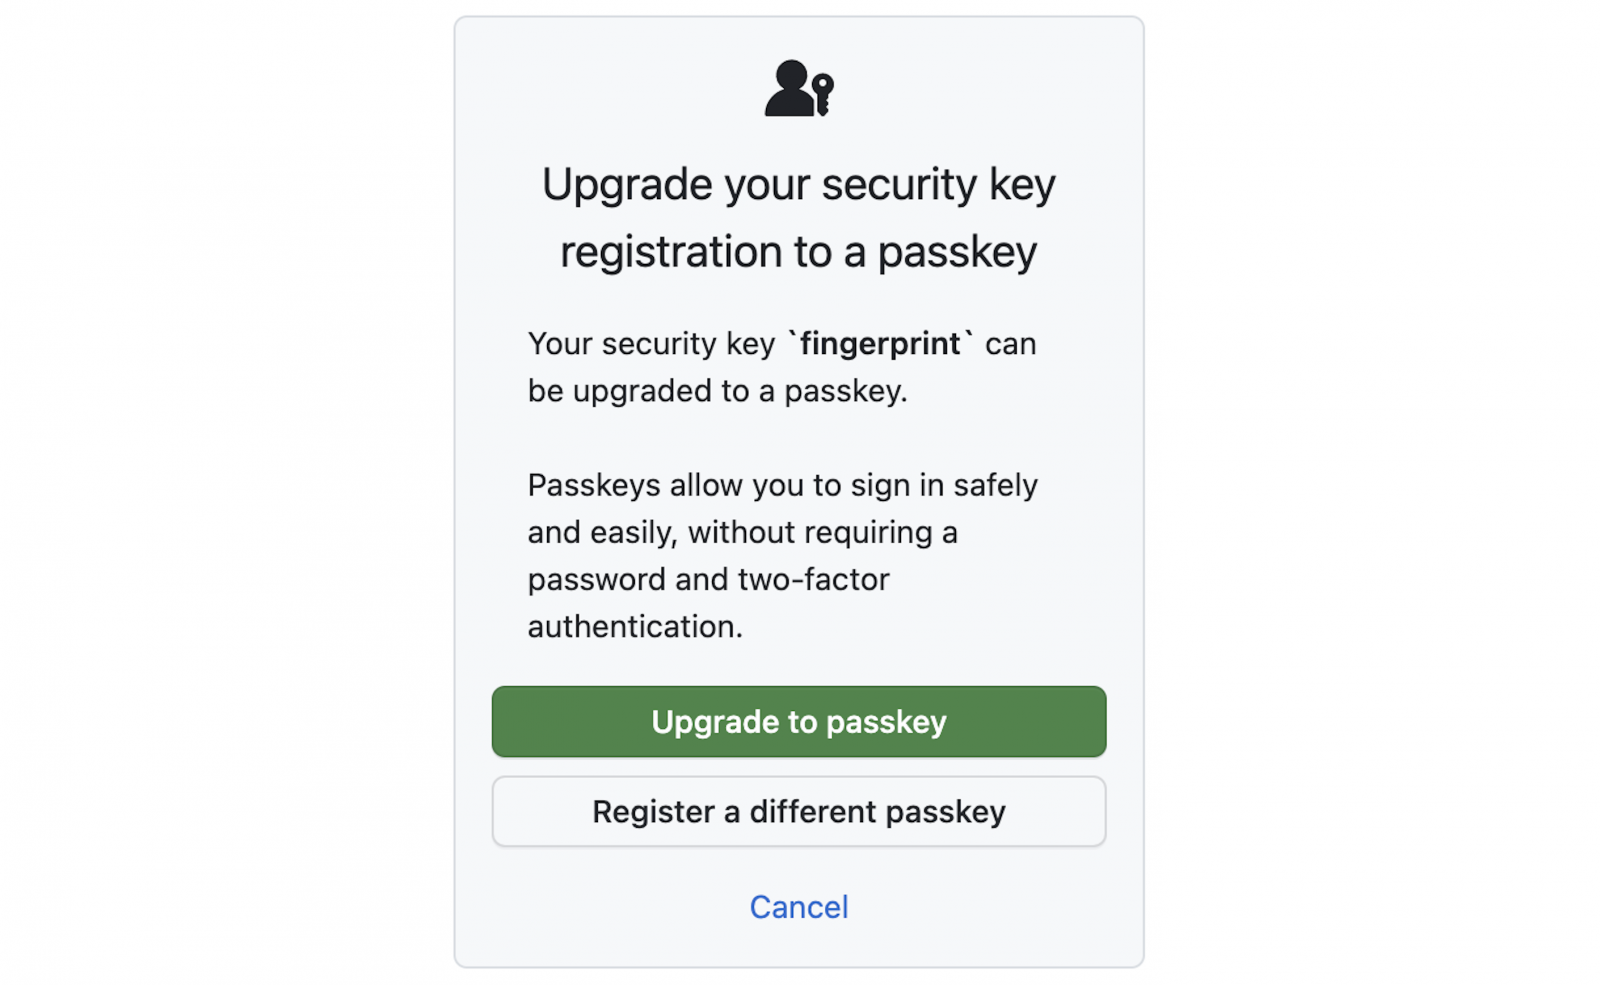Click 'Your security key' sentence text

(x=651, y=343)
